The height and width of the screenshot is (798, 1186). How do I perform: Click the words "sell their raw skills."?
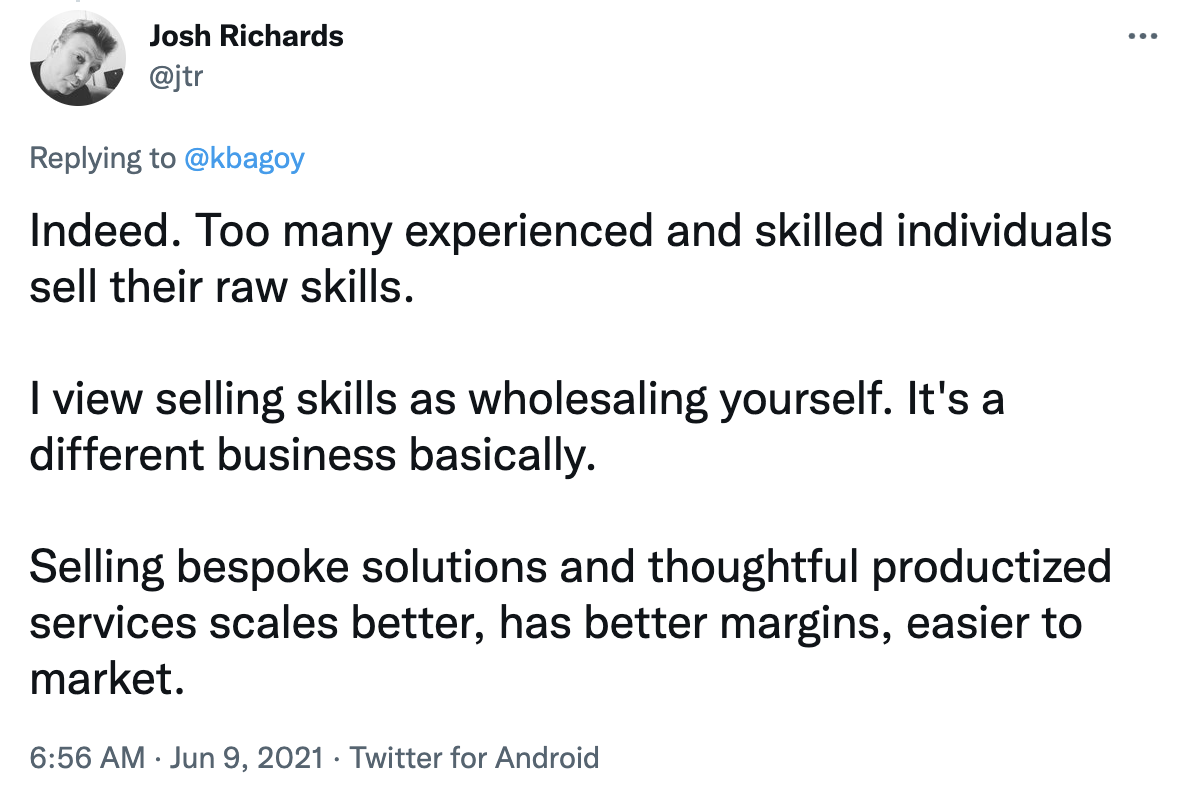pyautogui.click(x=222, y=287)
